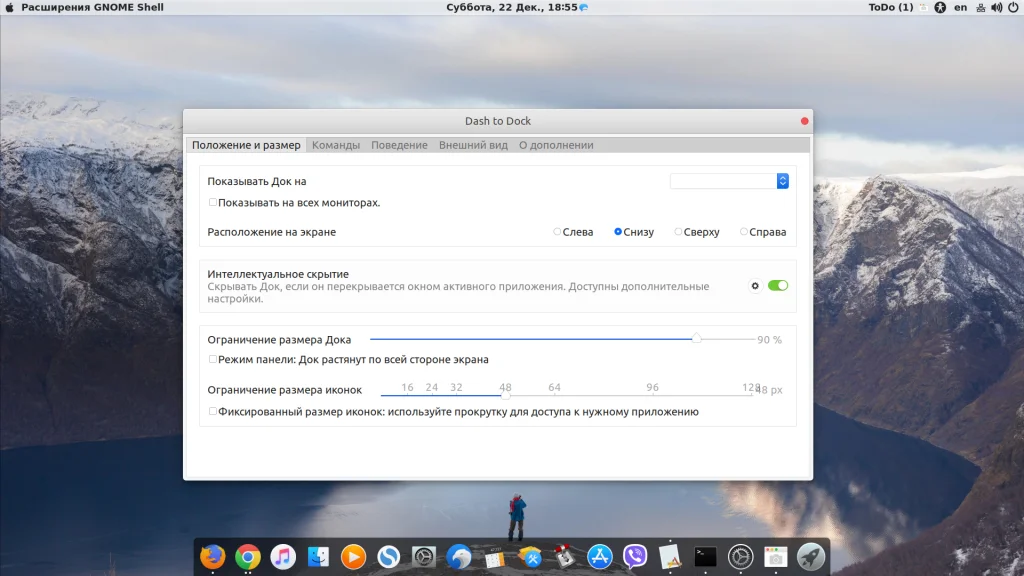Open the App Store icon in dock

coord(600,556)
